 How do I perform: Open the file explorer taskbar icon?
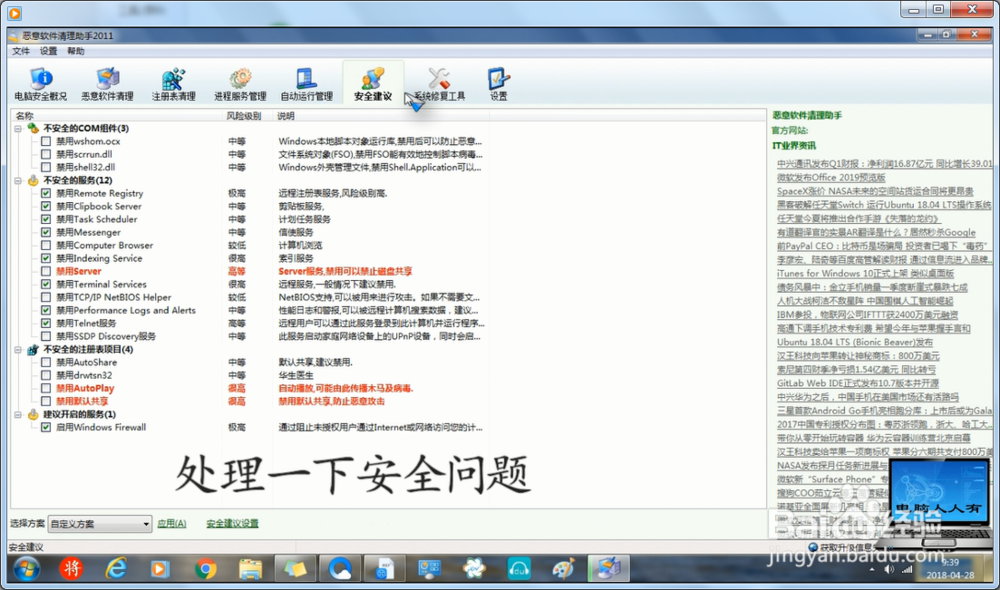pyautogui.click(x=250, y=568)
